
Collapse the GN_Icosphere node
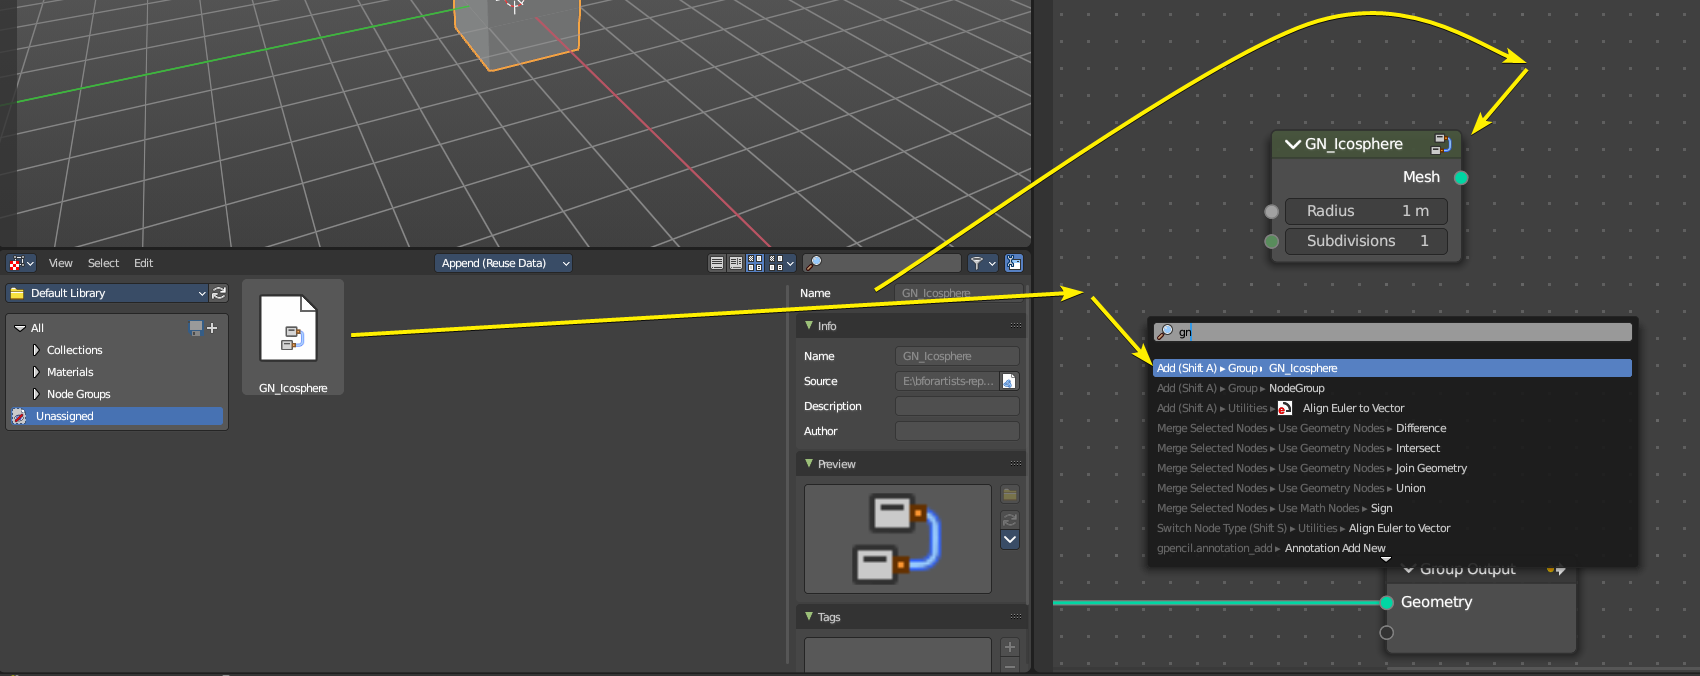coord(1293,144)
